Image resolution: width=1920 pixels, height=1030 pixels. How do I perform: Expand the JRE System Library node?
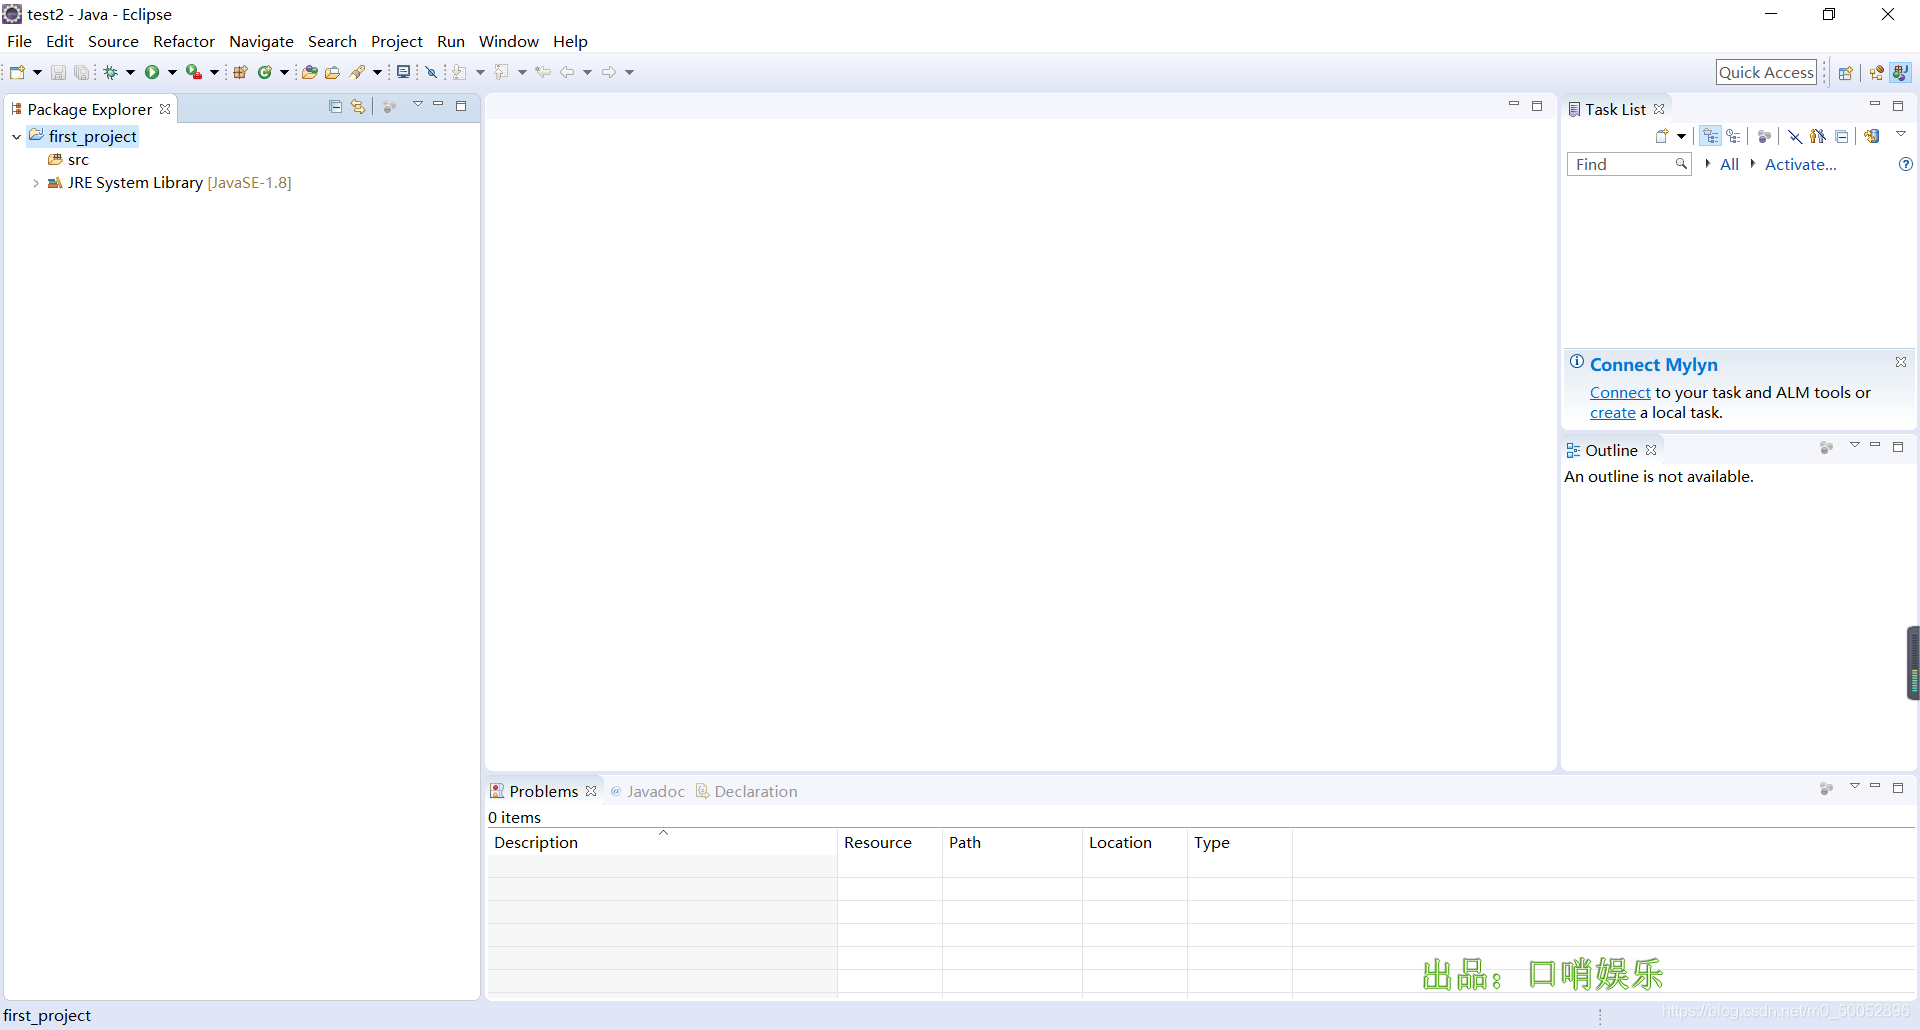click(x=36, y=183)
